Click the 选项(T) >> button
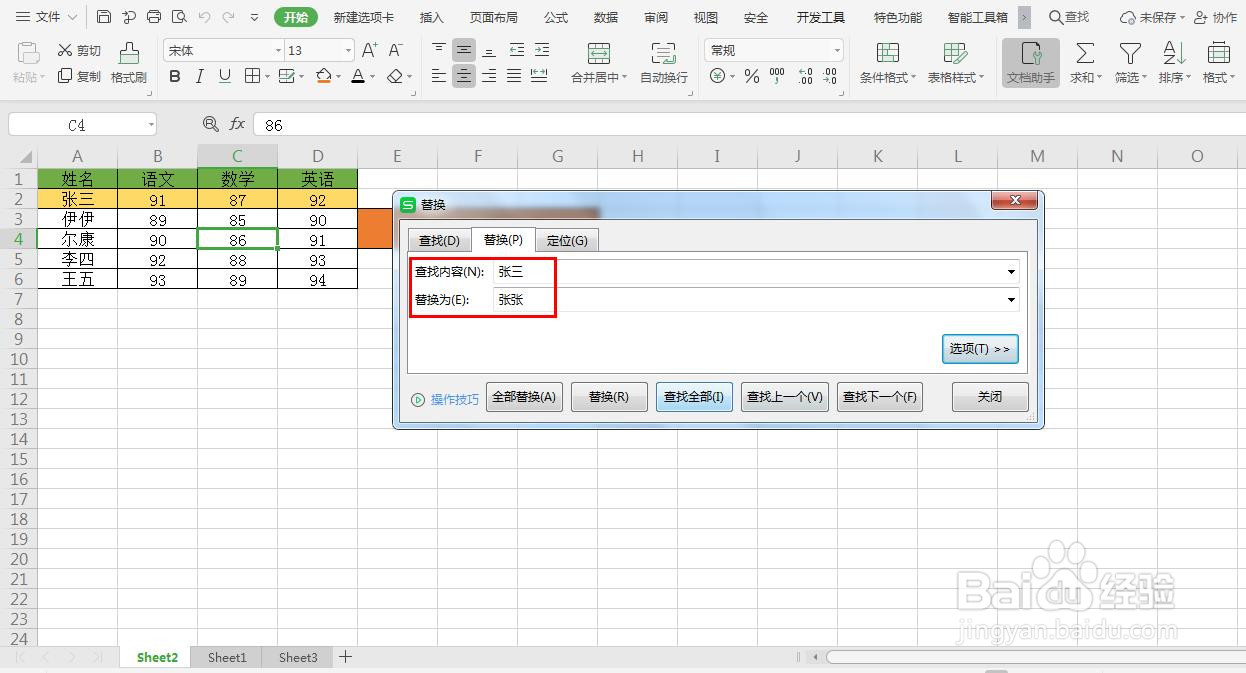 [980, 349]
